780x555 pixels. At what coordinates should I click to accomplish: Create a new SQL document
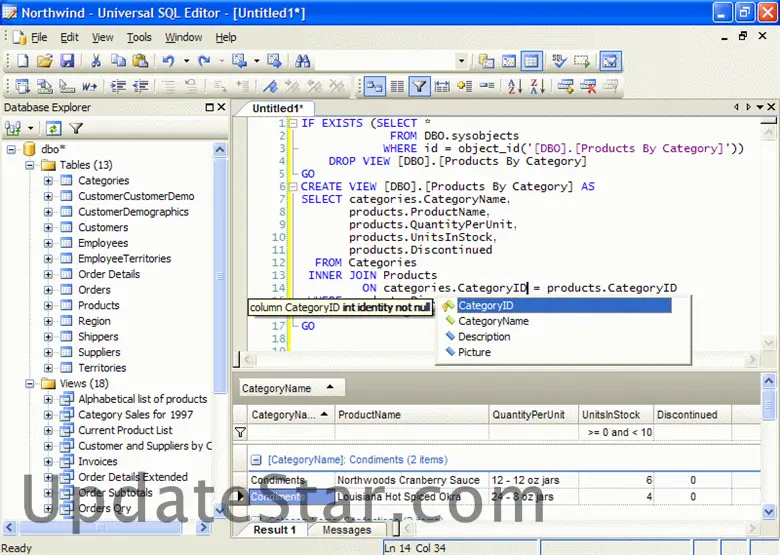tap(23, 61)
